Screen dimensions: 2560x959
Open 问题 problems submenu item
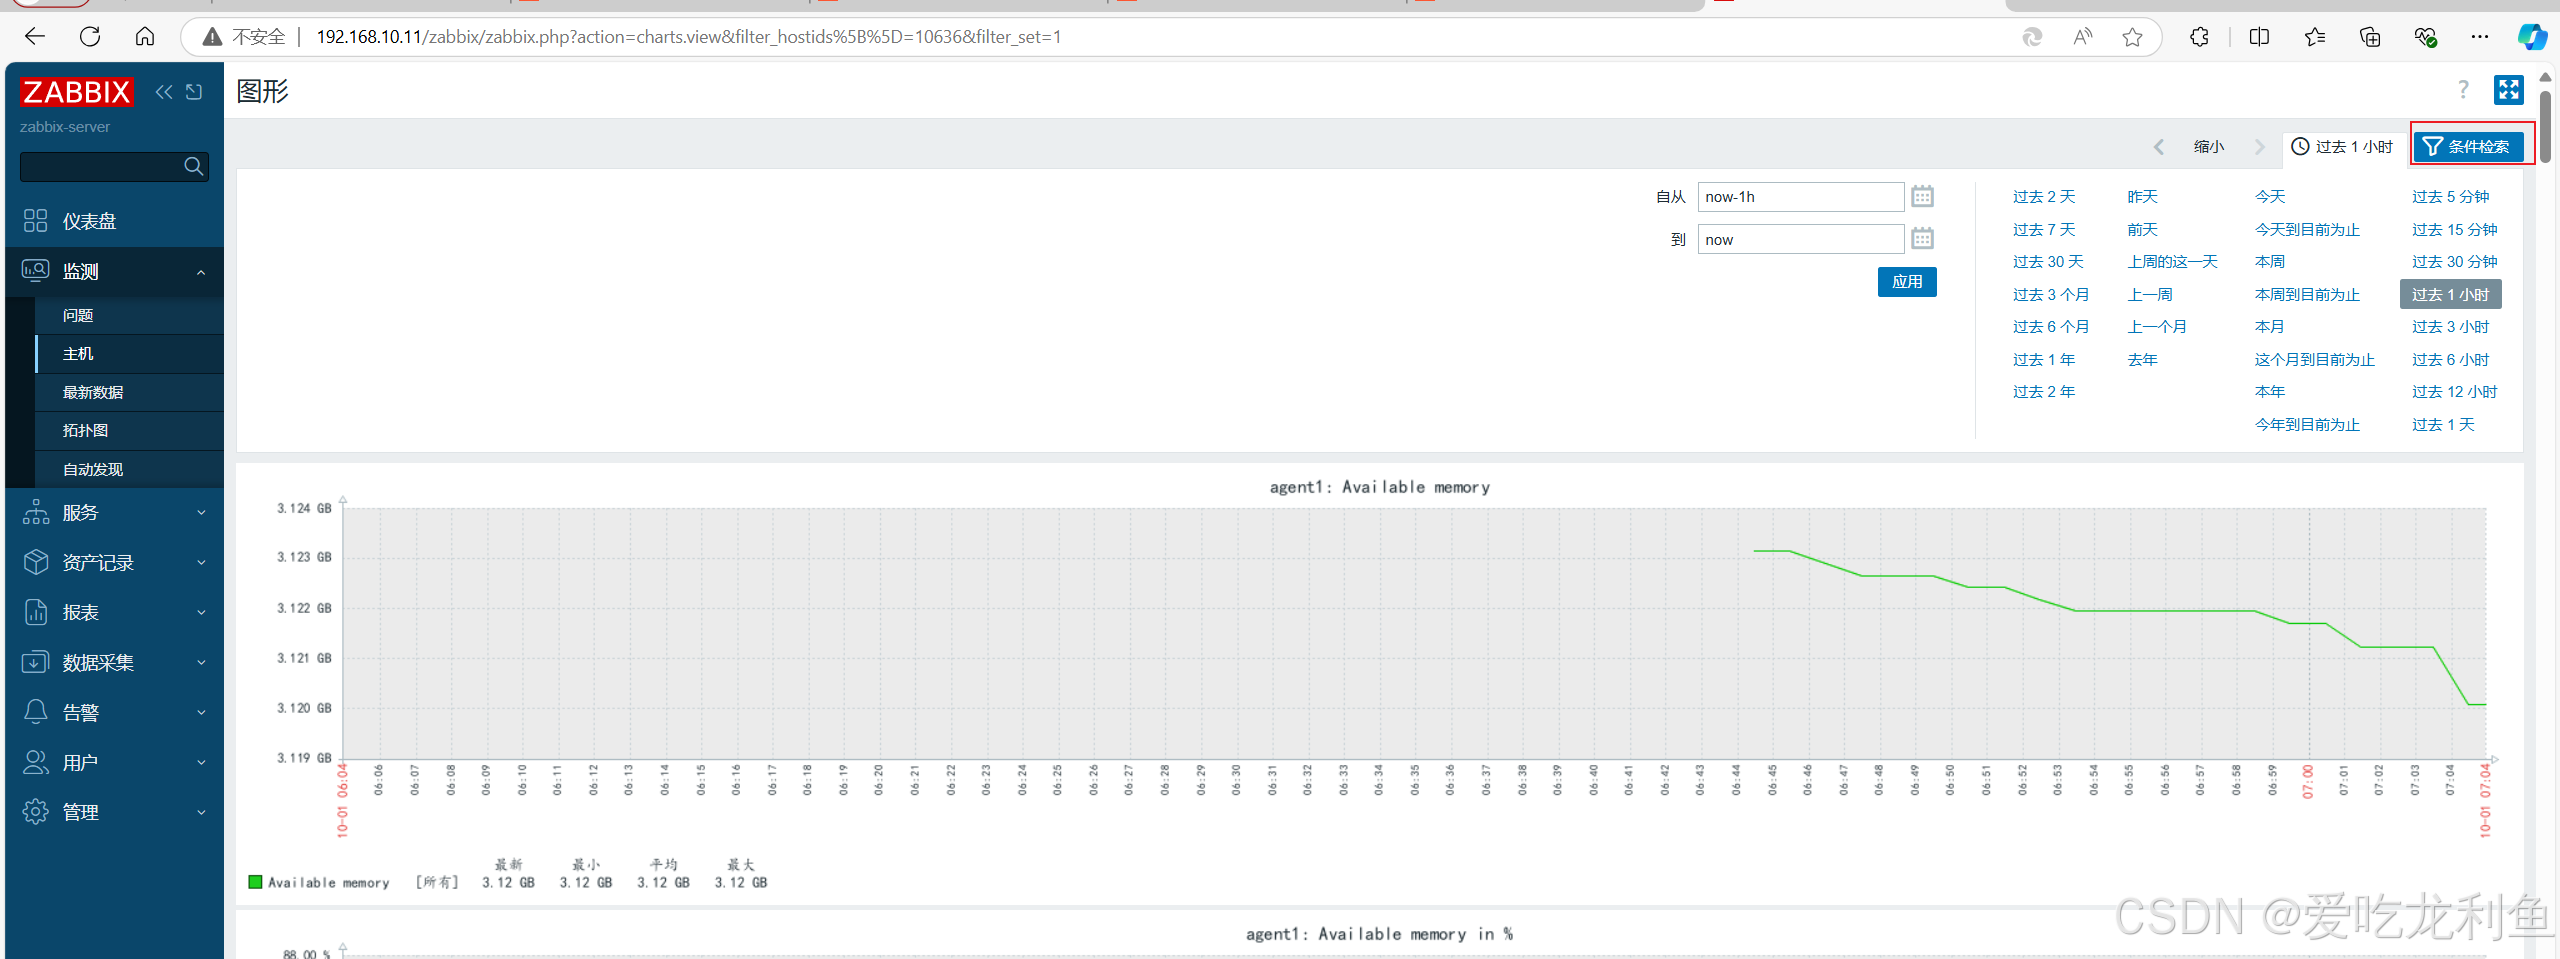pos(129,315)
